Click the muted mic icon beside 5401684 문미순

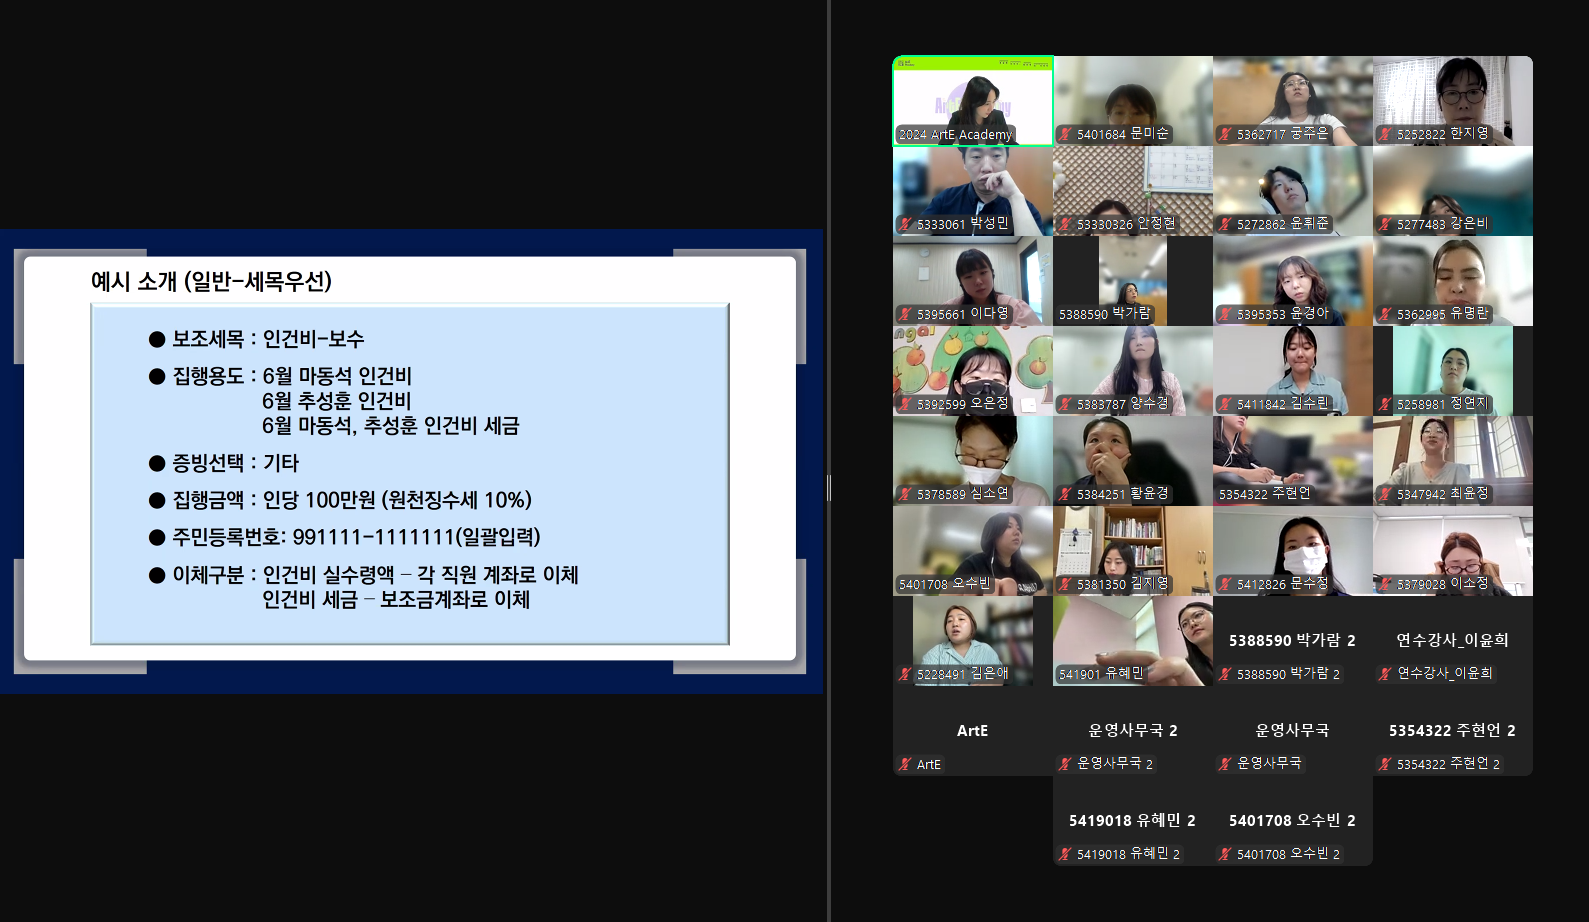pyautogui.click(x=1066, y=134)
